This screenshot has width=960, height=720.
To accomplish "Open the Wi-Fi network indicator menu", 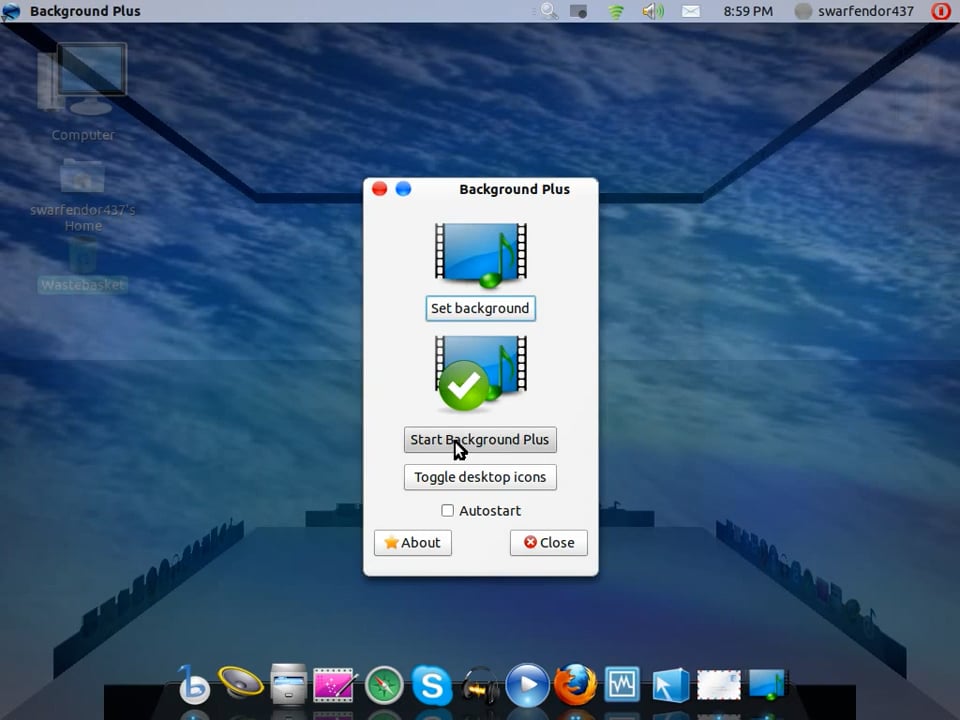I will [x=616, y=11].
